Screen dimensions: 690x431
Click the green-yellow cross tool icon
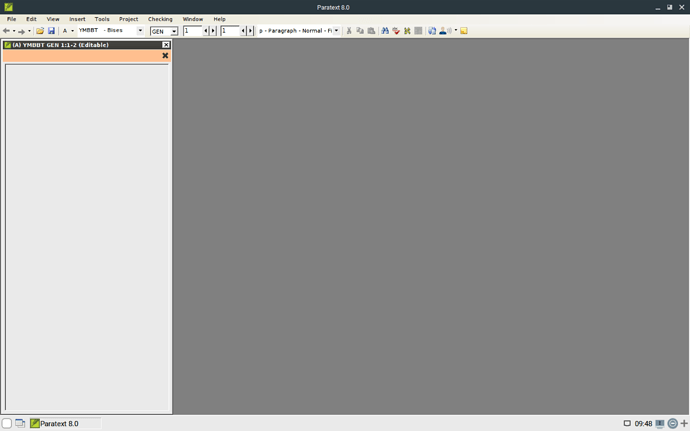[407, 31]
